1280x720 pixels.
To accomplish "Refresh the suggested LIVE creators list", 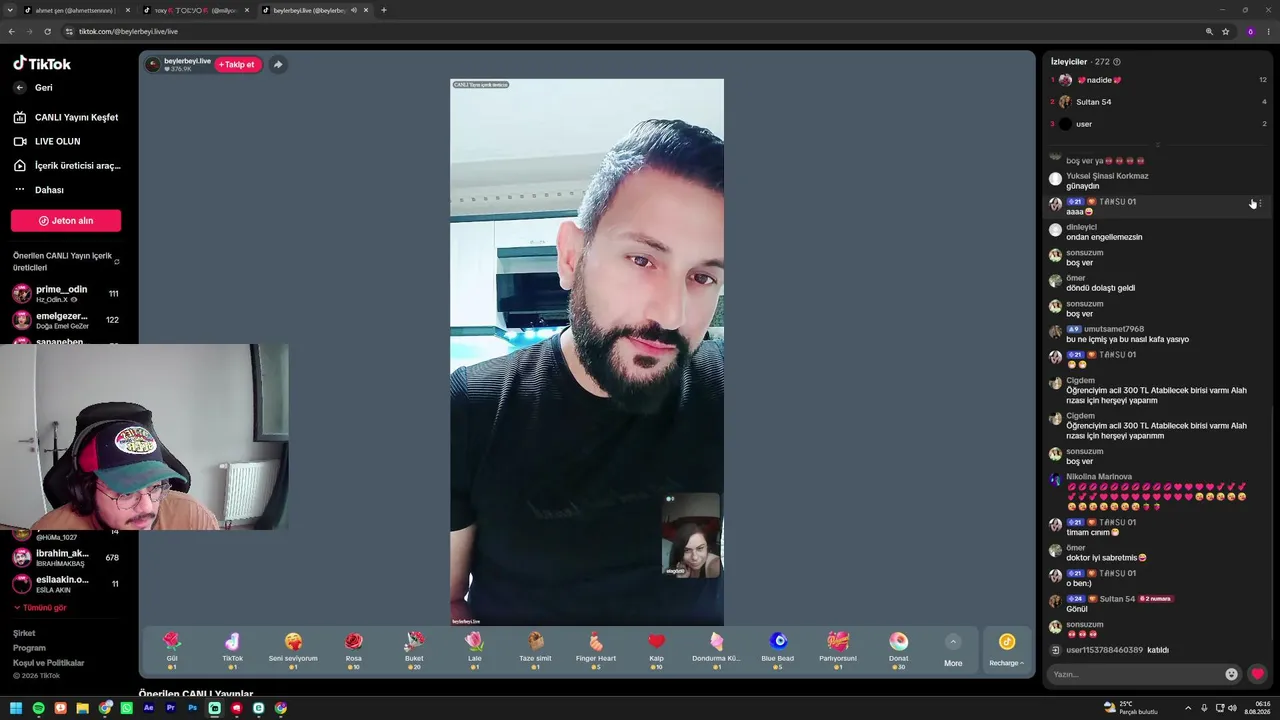I will click(x=117, y=262).
